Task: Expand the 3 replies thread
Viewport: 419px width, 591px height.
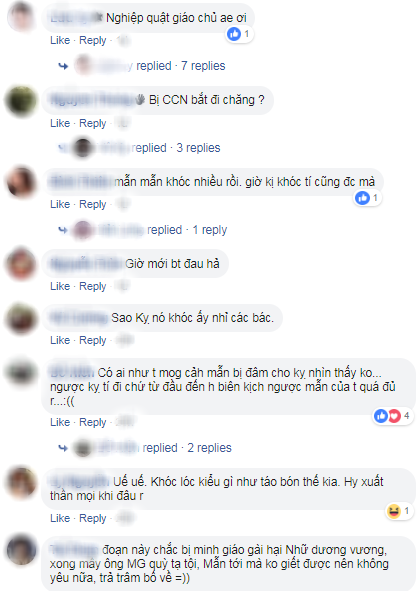Action: pyautogui.click(x=198, y=148)
